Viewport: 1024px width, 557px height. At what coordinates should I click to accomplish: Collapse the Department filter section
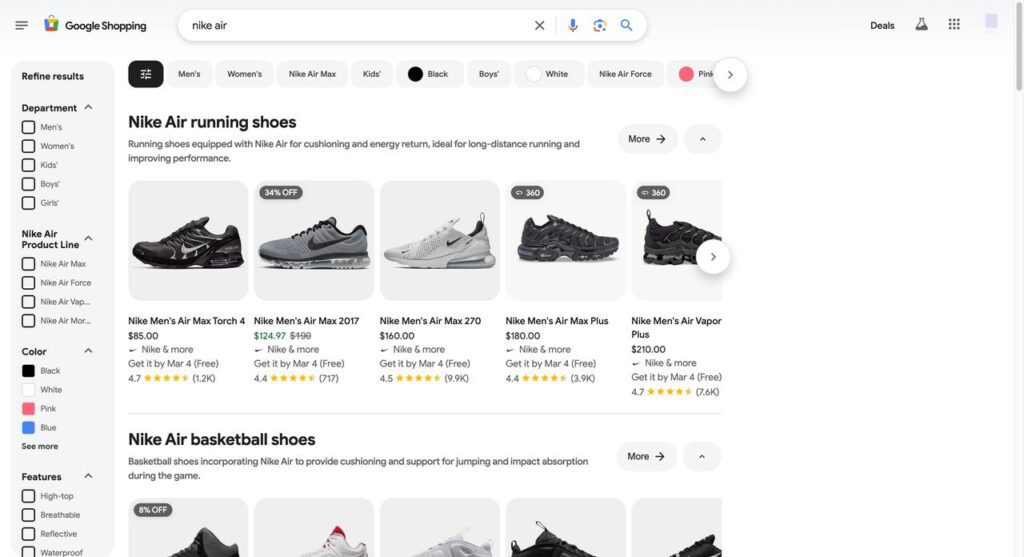pyautogui.click(x=88, y=107)
